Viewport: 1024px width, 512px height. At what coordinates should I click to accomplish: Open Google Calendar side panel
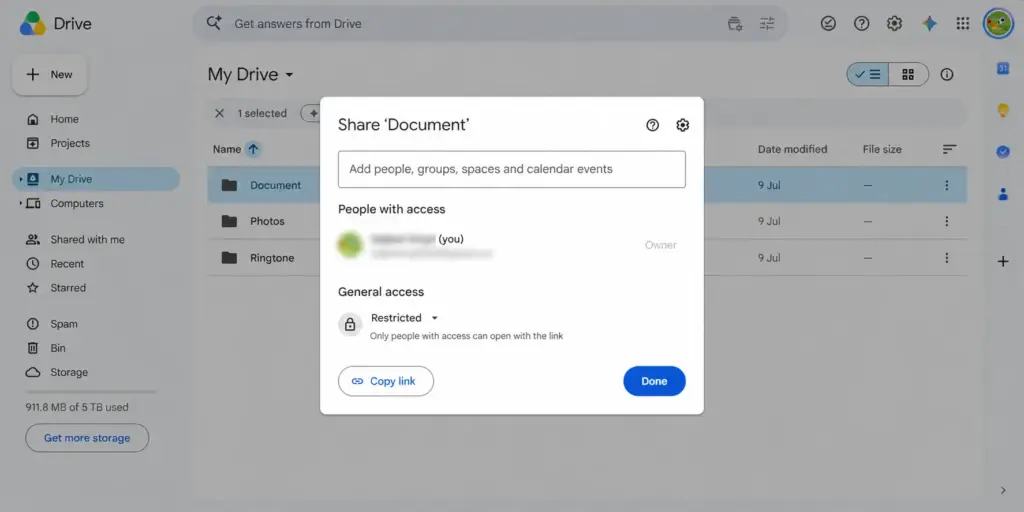coord(1003,69)
